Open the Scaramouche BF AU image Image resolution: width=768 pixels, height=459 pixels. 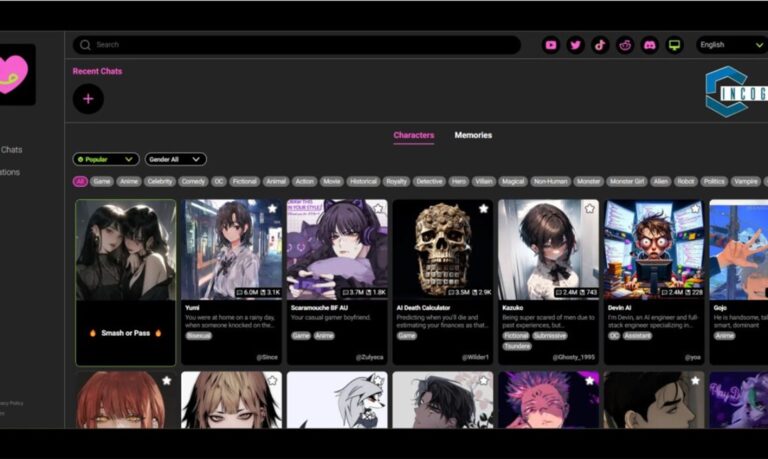(337, 249)
